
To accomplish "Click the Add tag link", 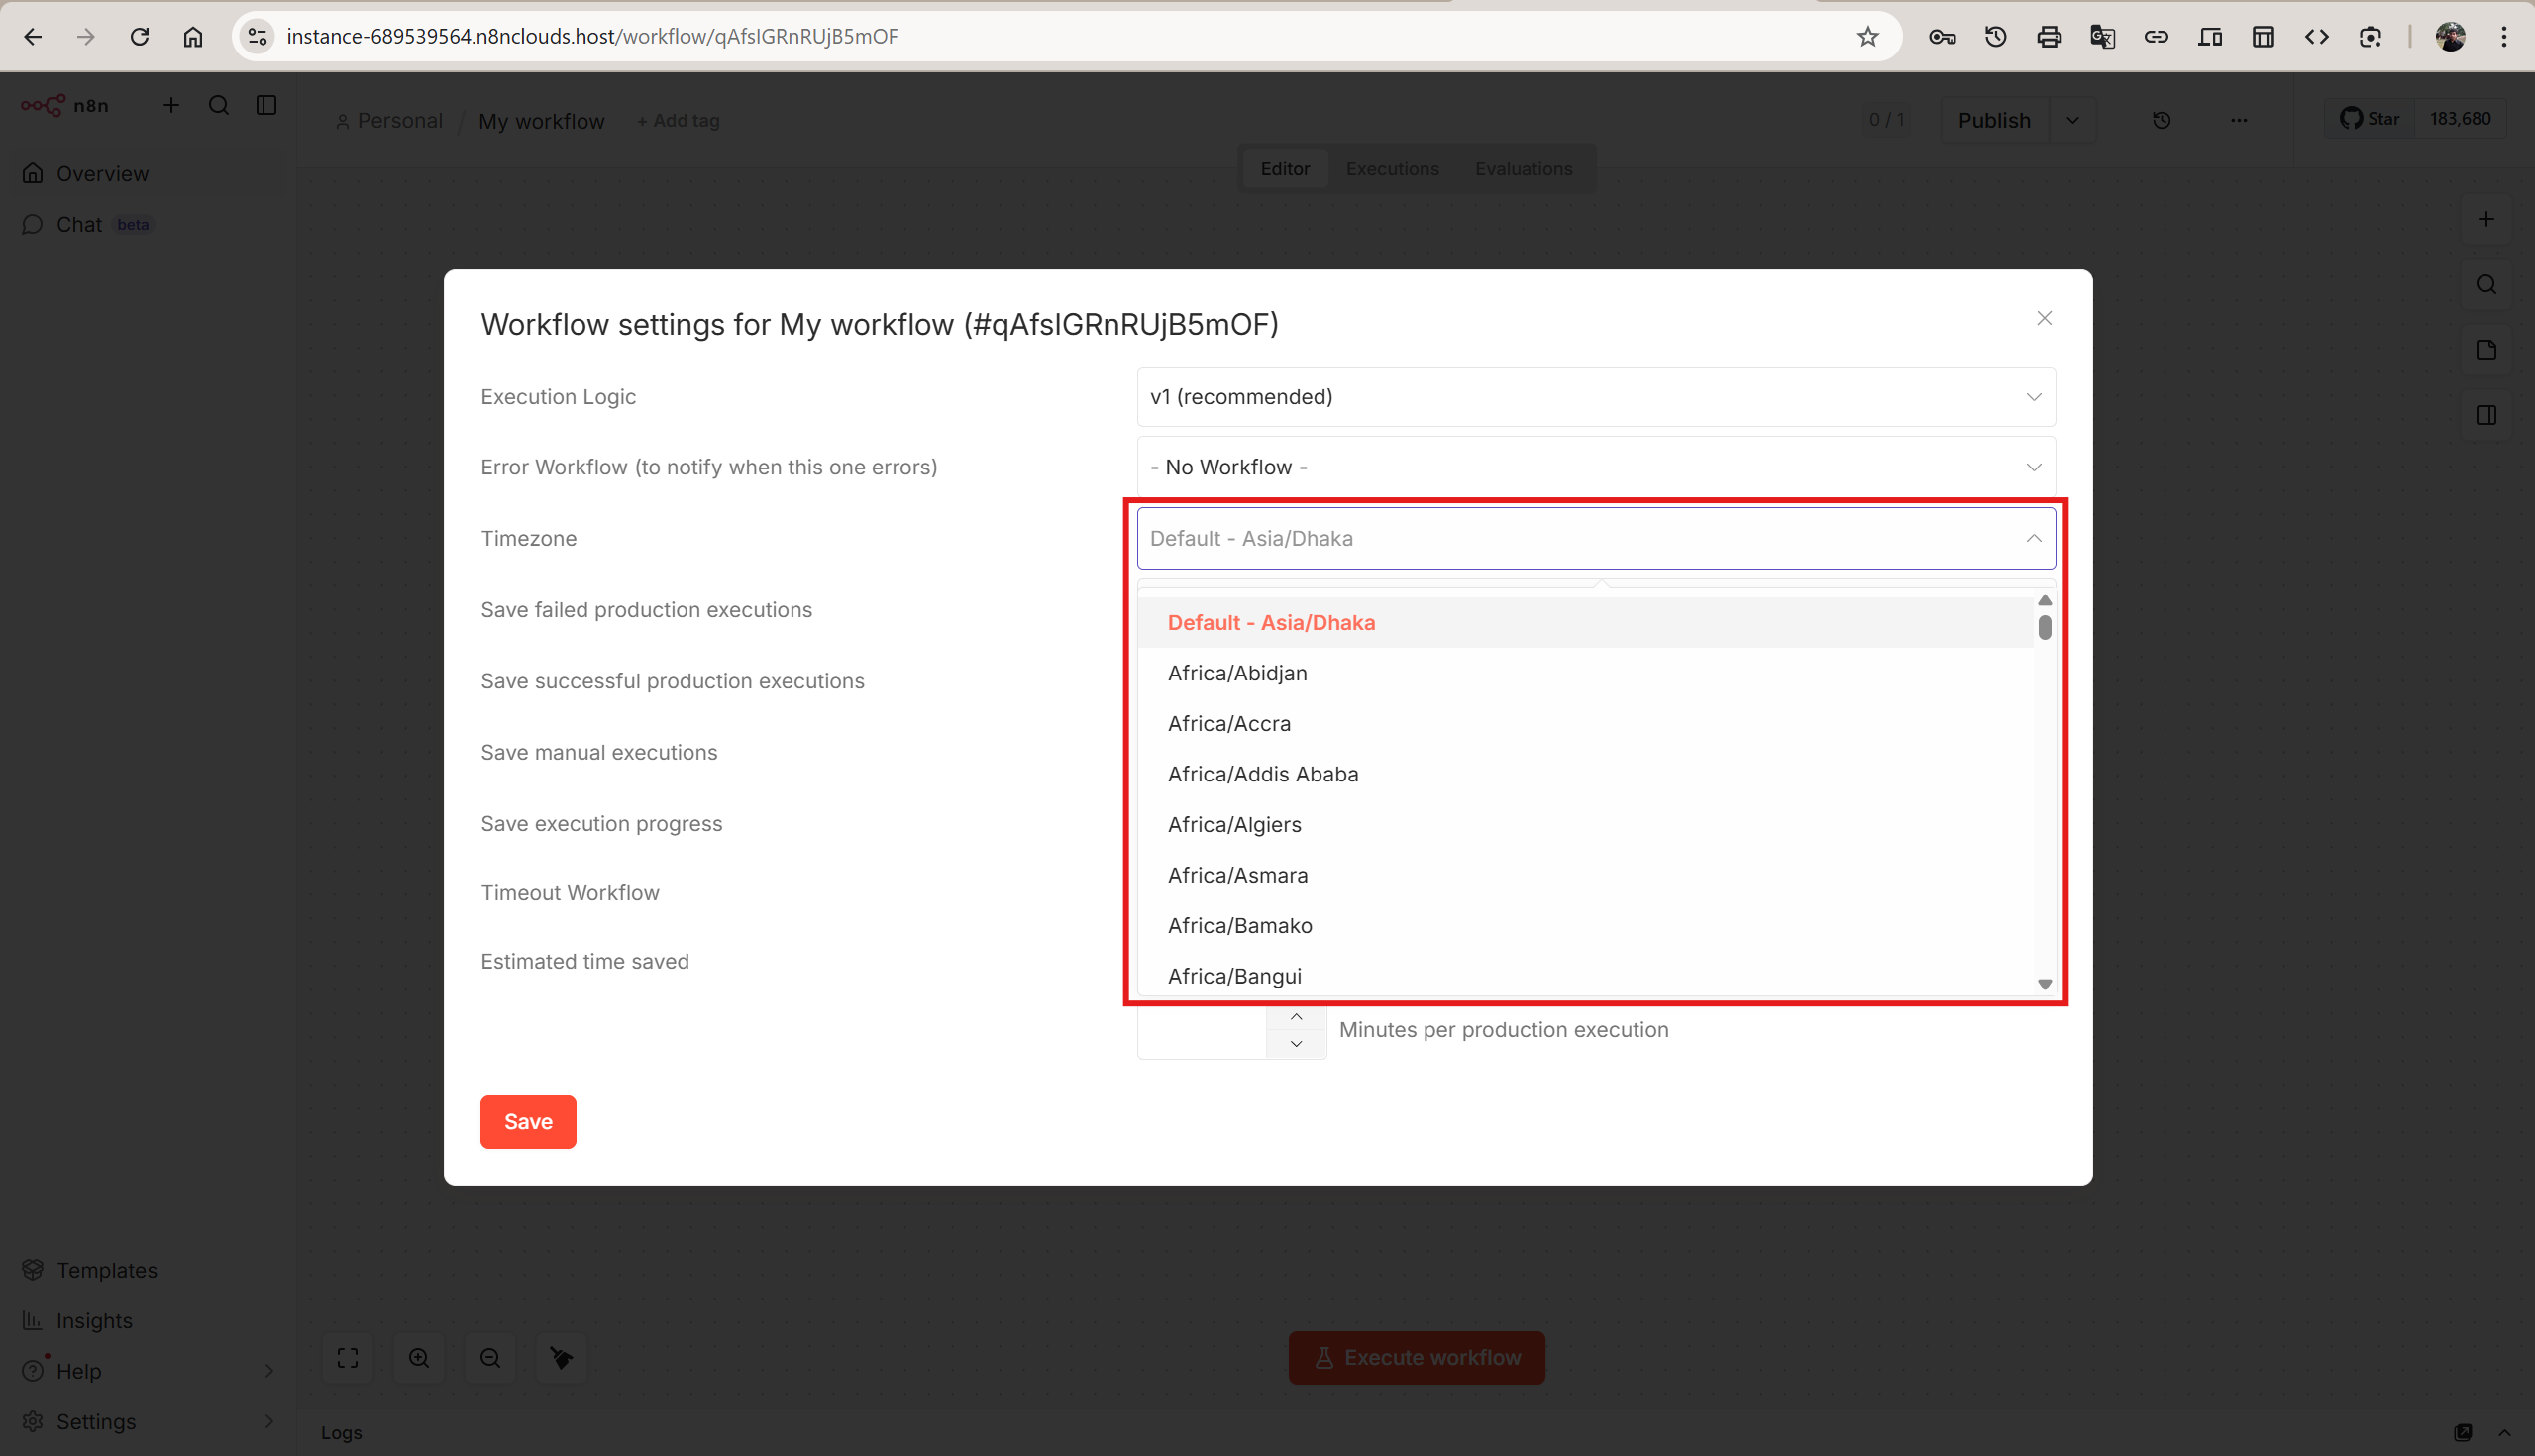I will click(678, 121).
